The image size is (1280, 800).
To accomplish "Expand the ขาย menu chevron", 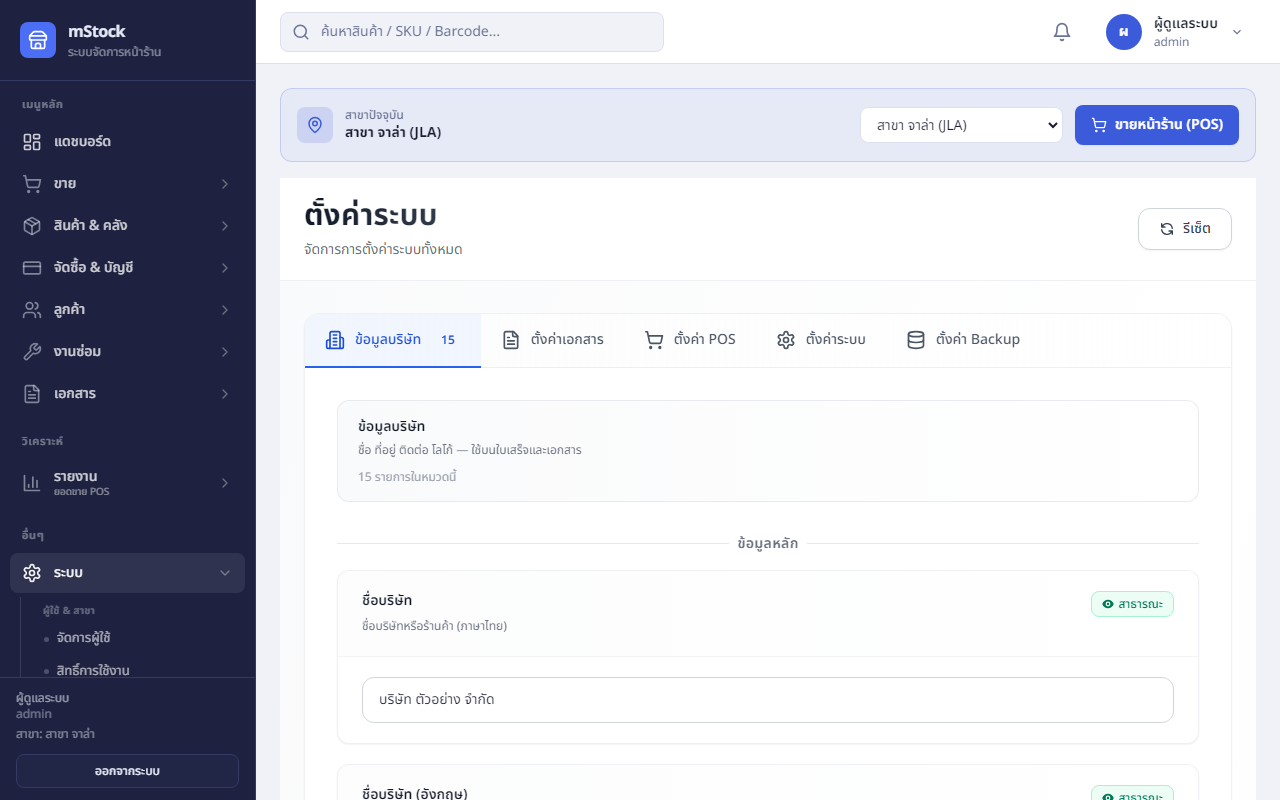I will pyautogui.click(x=225, y=184).
